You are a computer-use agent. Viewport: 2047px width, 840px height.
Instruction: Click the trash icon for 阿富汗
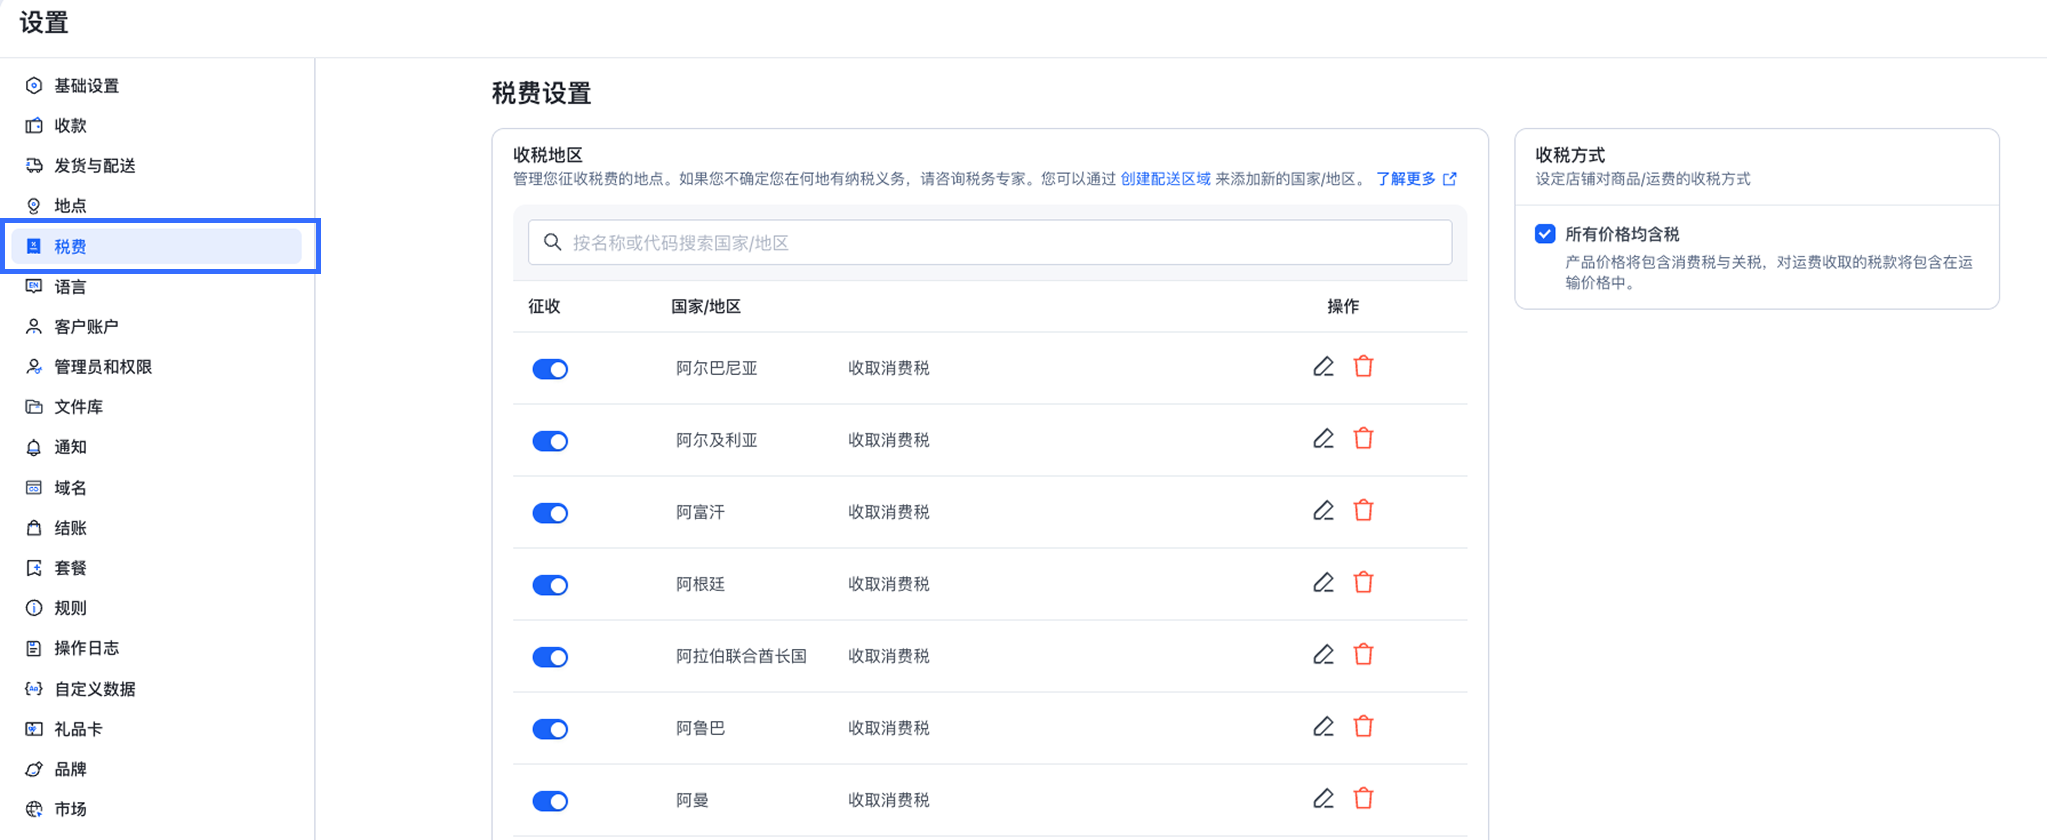pyautogui.click(x=1363, y=511)
